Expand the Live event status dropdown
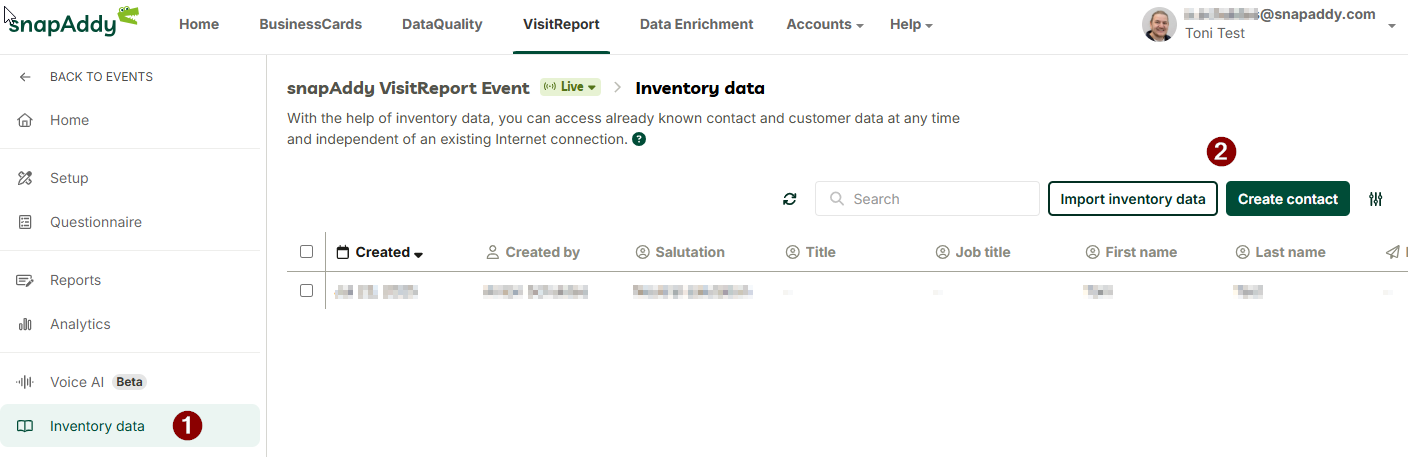The height and width of the screenshot is (457, 1408). point(571,87)
